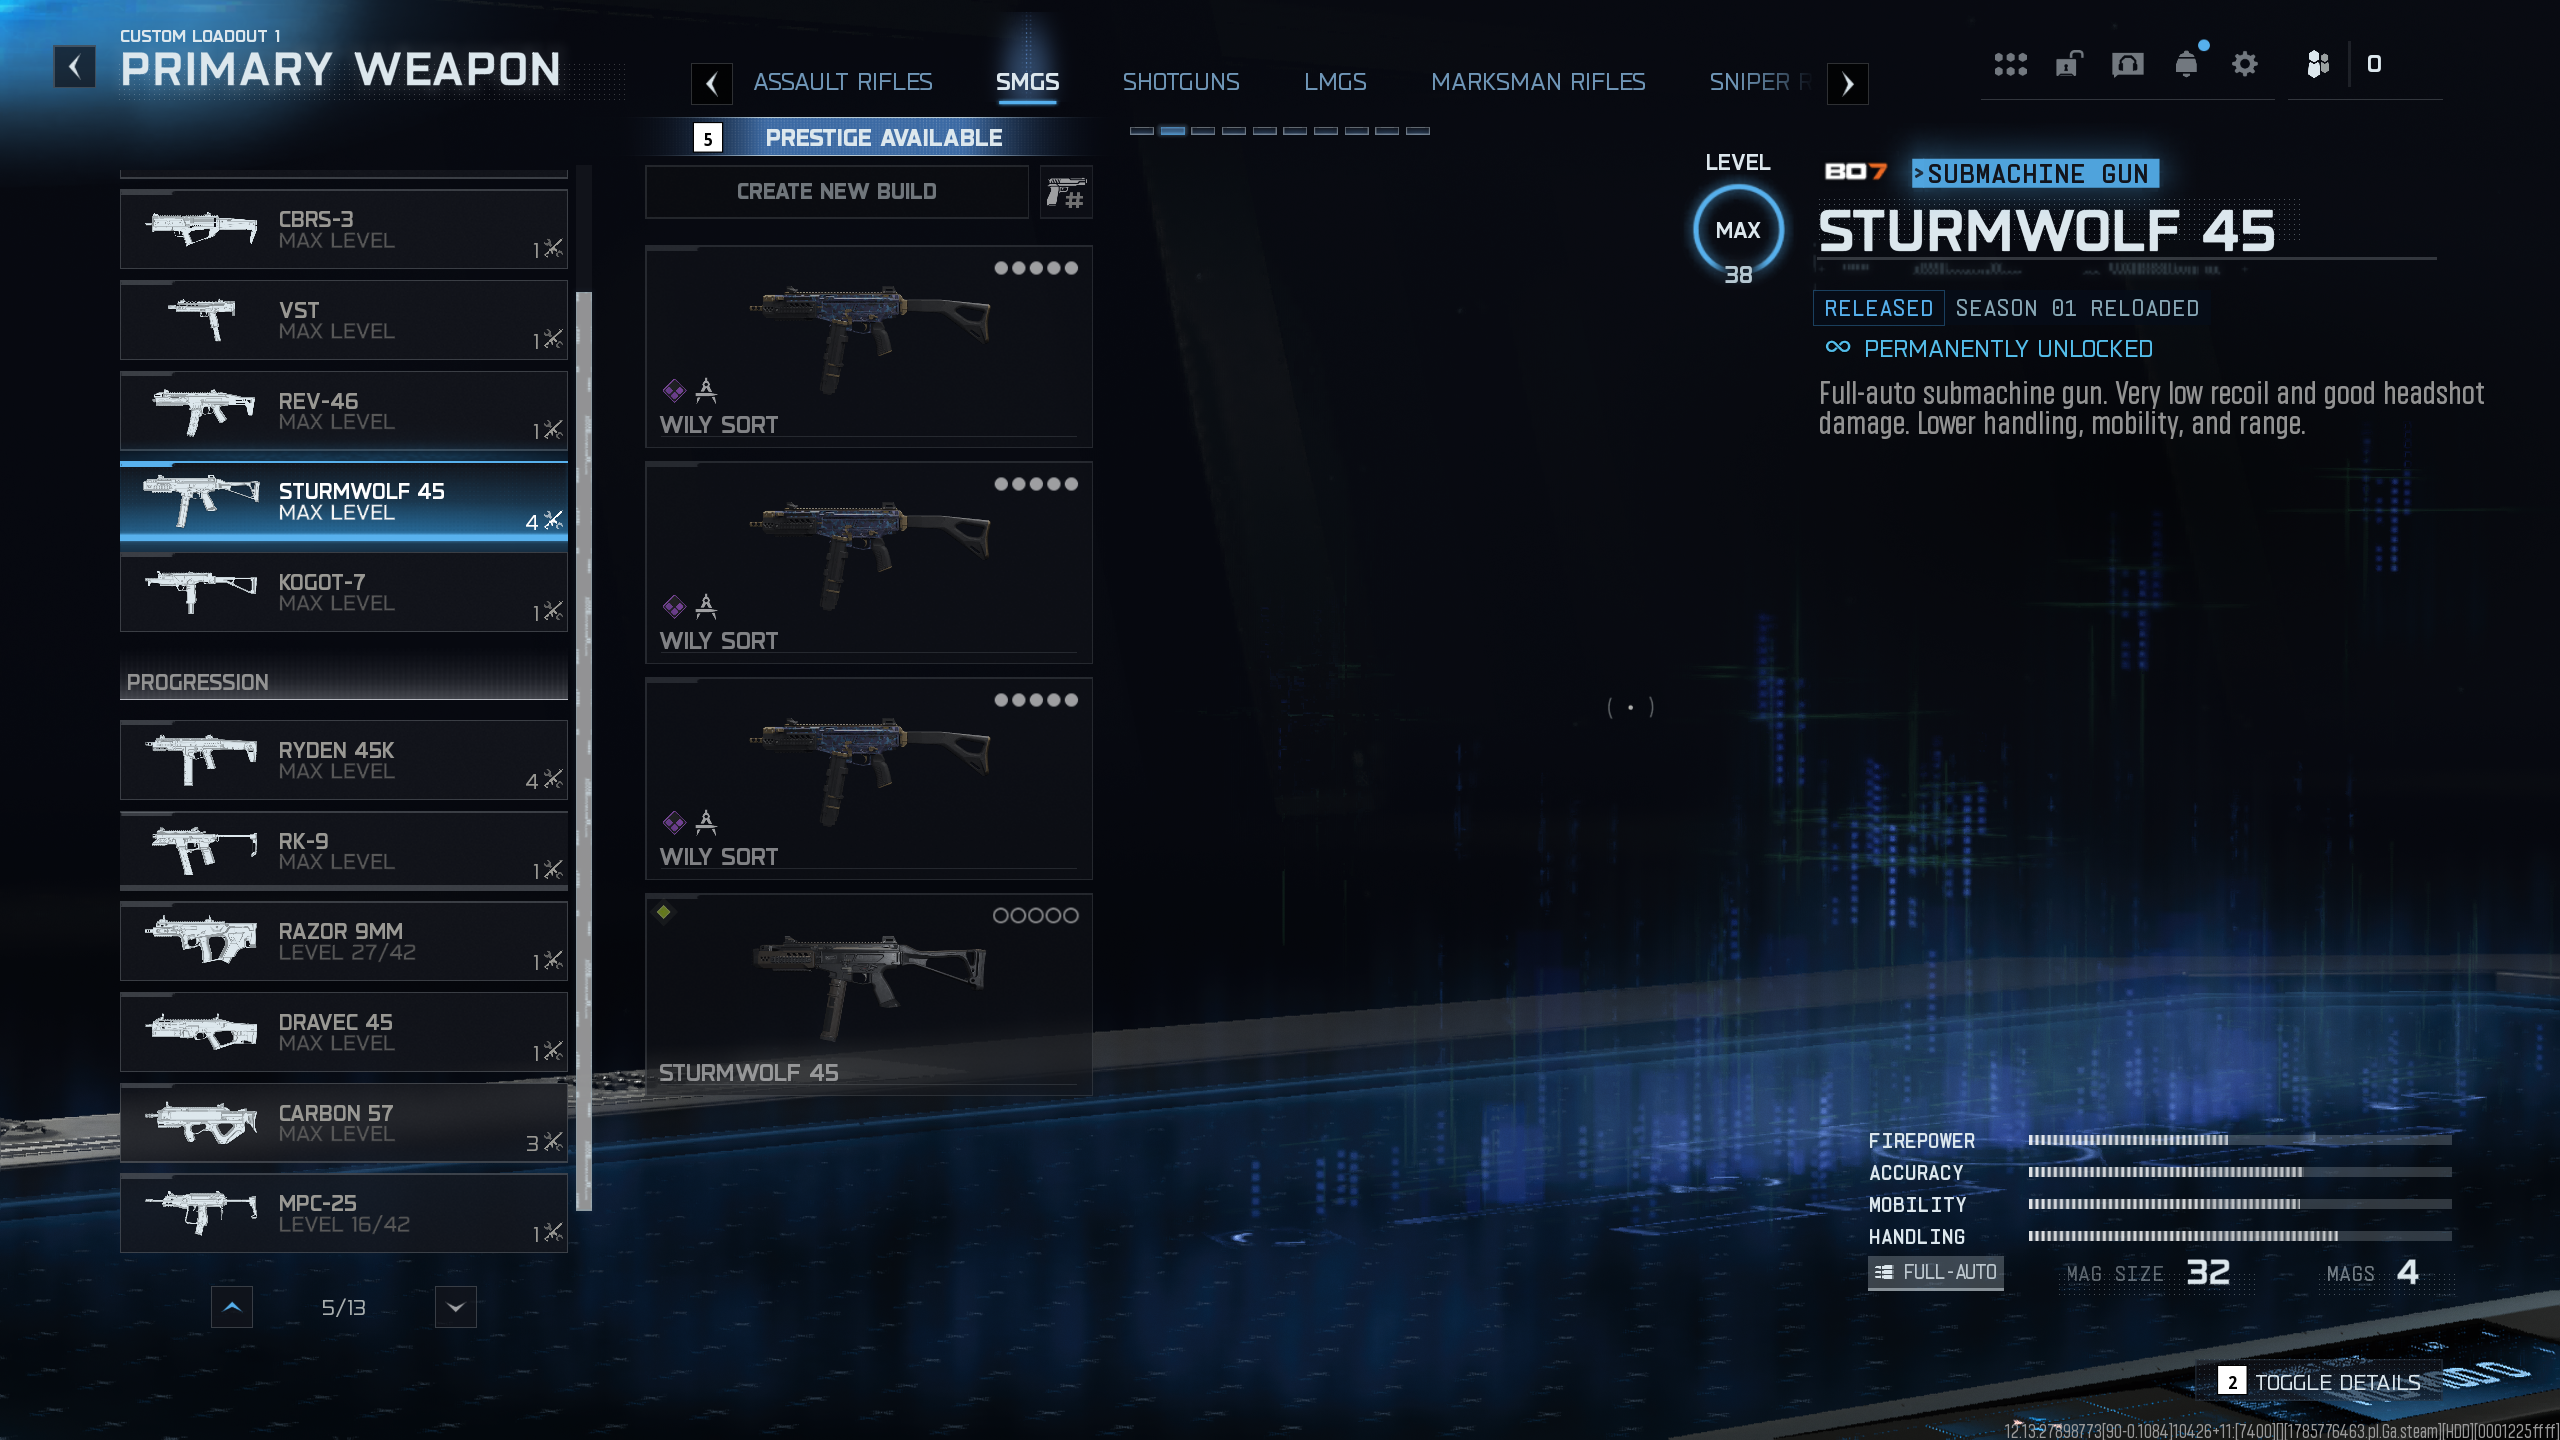The image size is (2560, 1440).
Task: Switch to Shotguns tab
Action: [x=1181, y=82]
